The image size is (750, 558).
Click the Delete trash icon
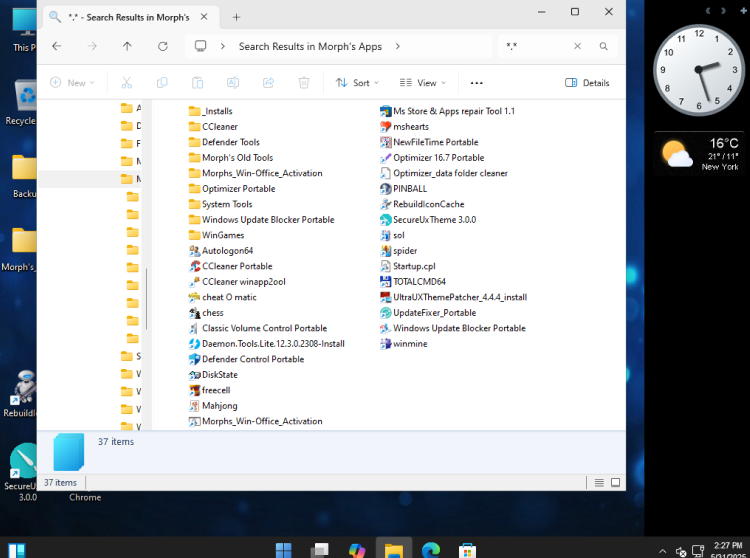coord(304,83)
